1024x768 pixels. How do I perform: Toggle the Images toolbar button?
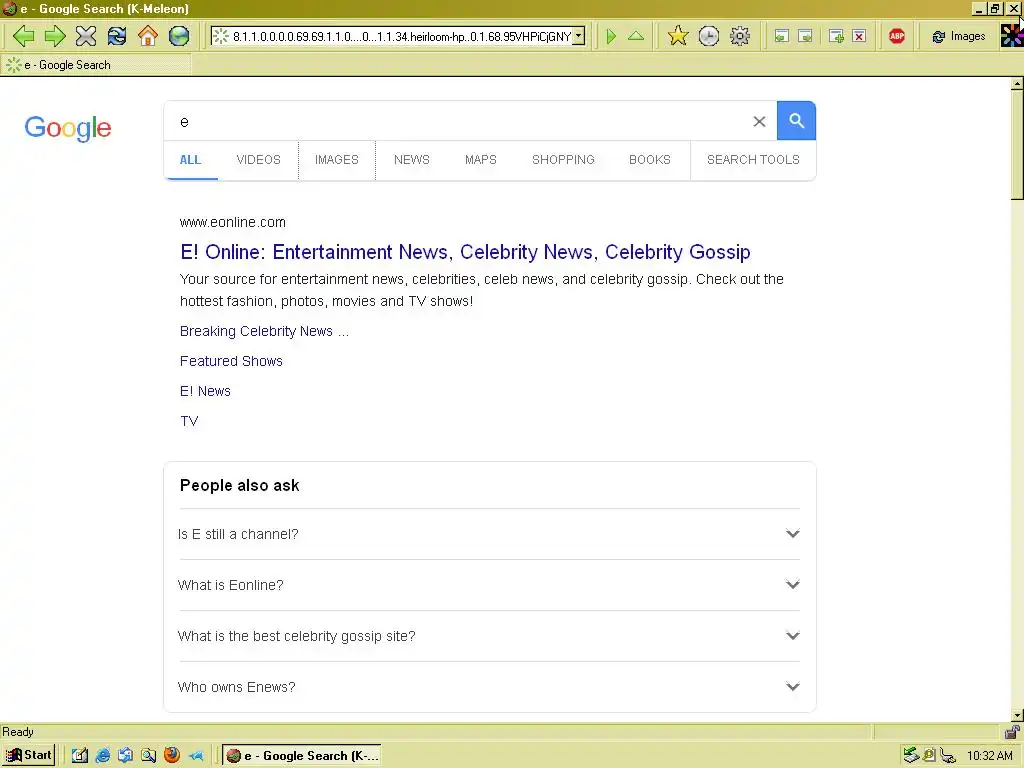point(958,36)
